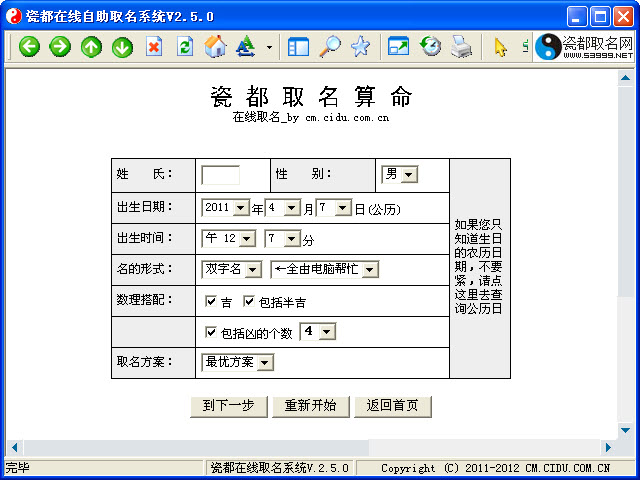Open the 双字名 name form dropdown

pyautogui.click(x=231, y=269)
